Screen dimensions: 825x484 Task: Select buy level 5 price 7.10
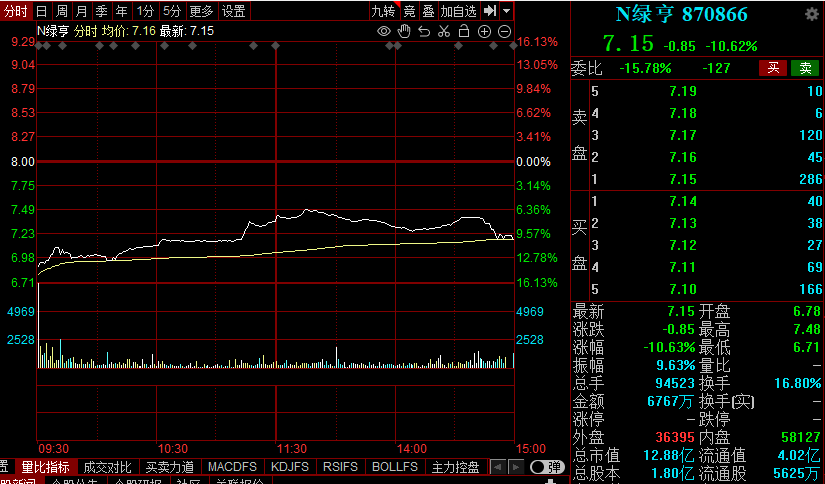pyautogui.click(x=683, y=289)
